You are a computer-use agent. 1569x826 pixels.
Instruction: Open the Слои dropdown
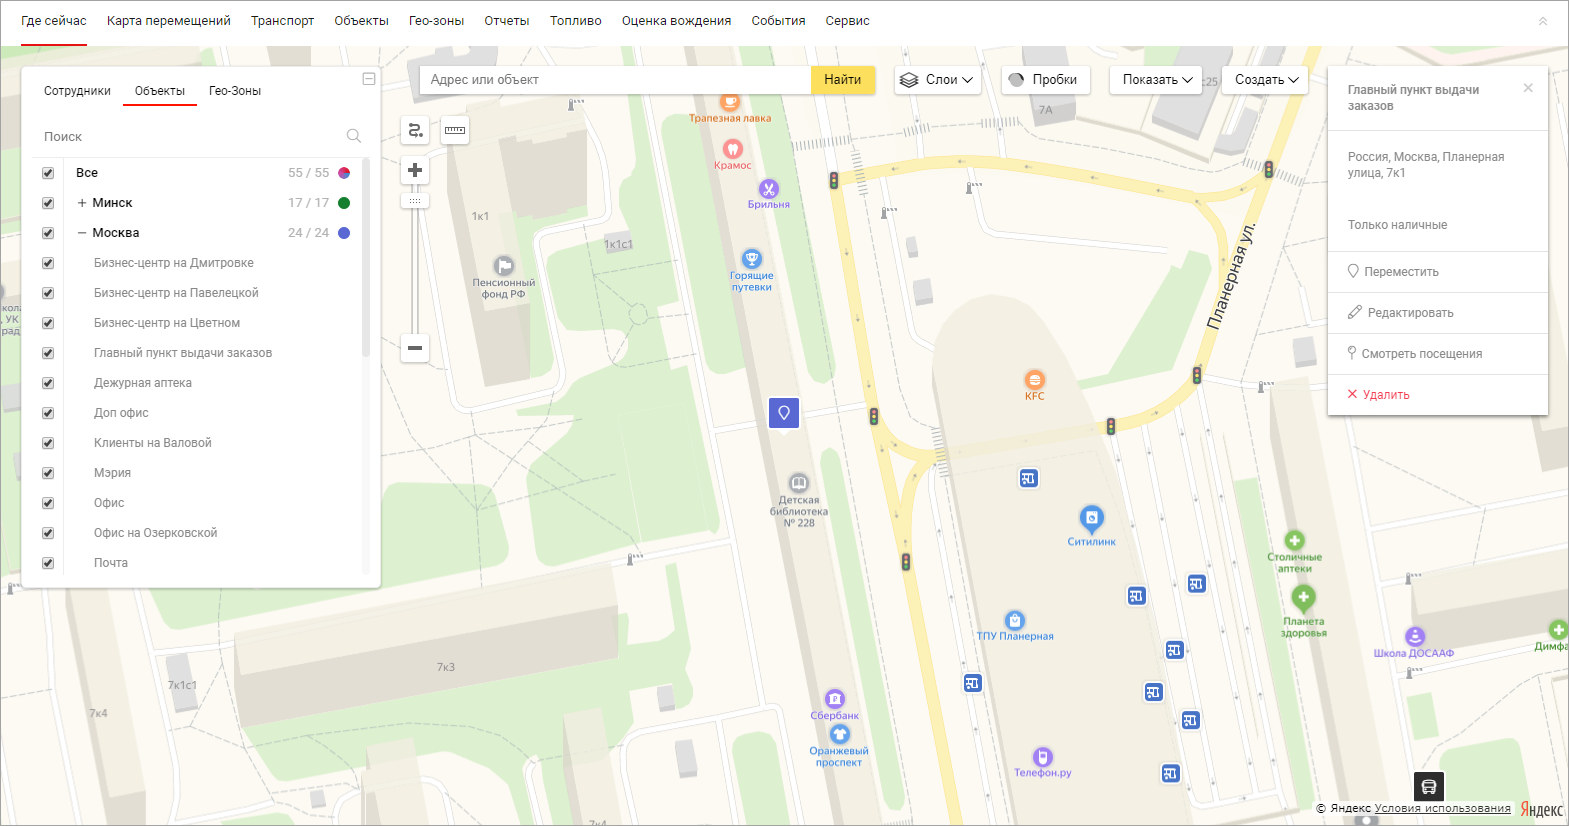(x=937, y=80)
